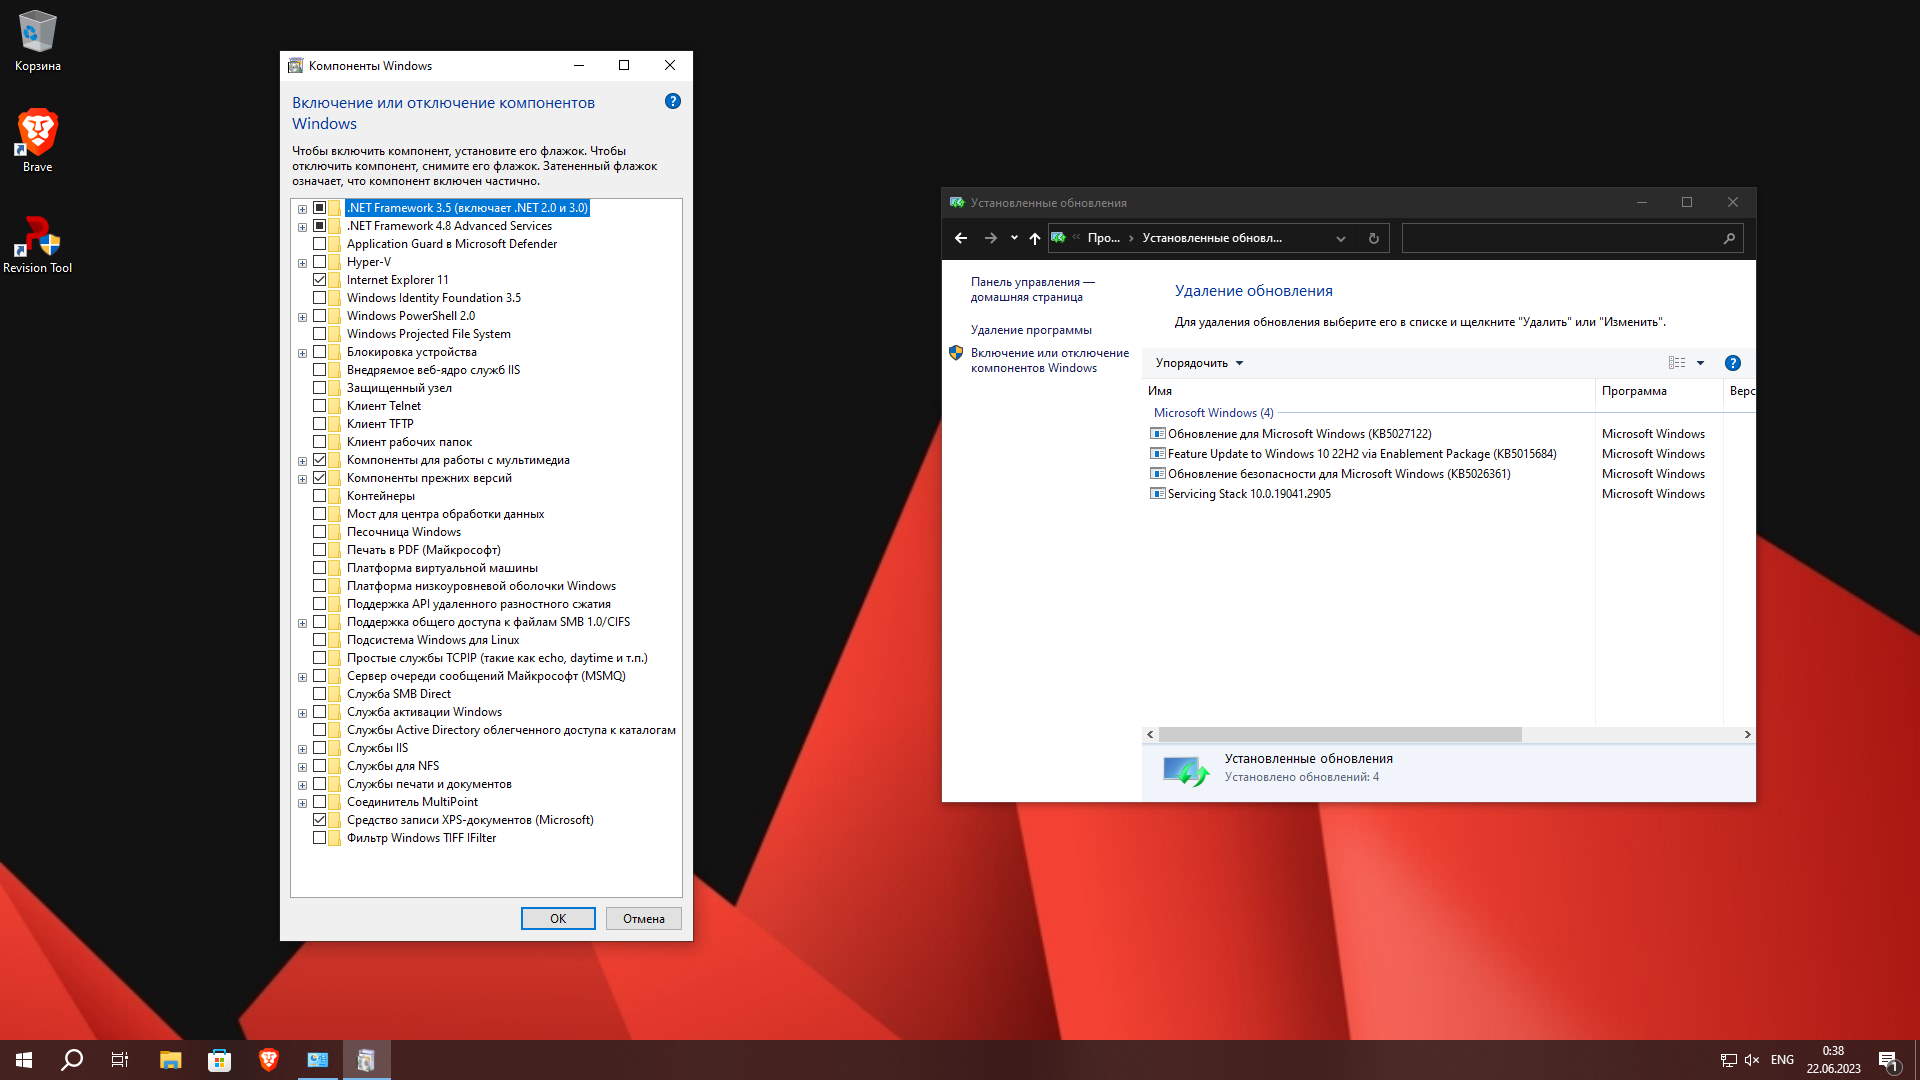The height and width of the screenshot is (1080, 1920).
Task: Click the search magnifier icon in updates window
Action: coord(1729,238)
